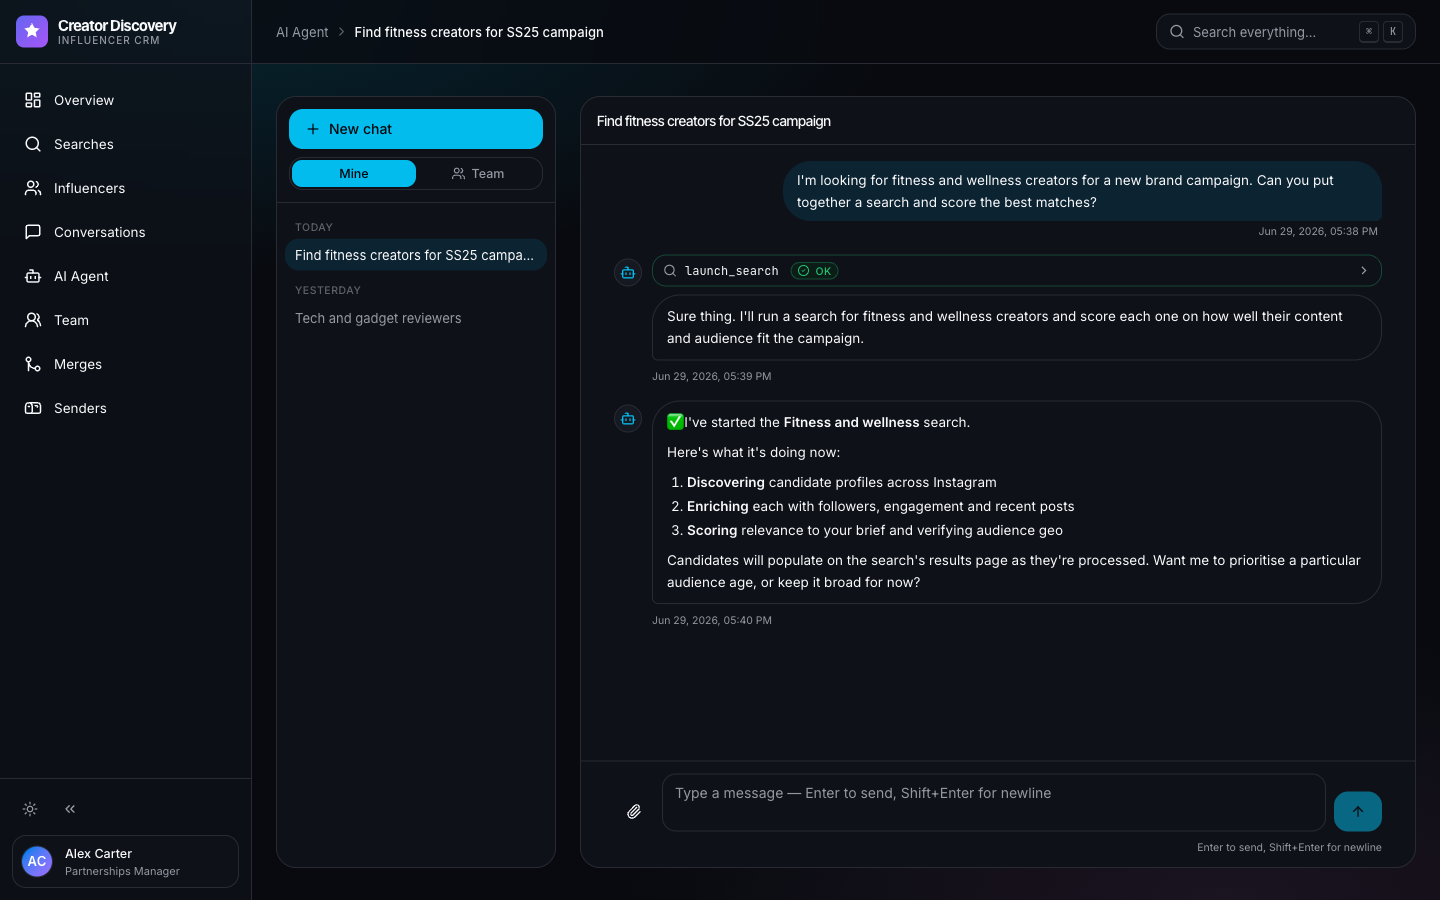Click the YESTERDAY section label

[328, 290]
